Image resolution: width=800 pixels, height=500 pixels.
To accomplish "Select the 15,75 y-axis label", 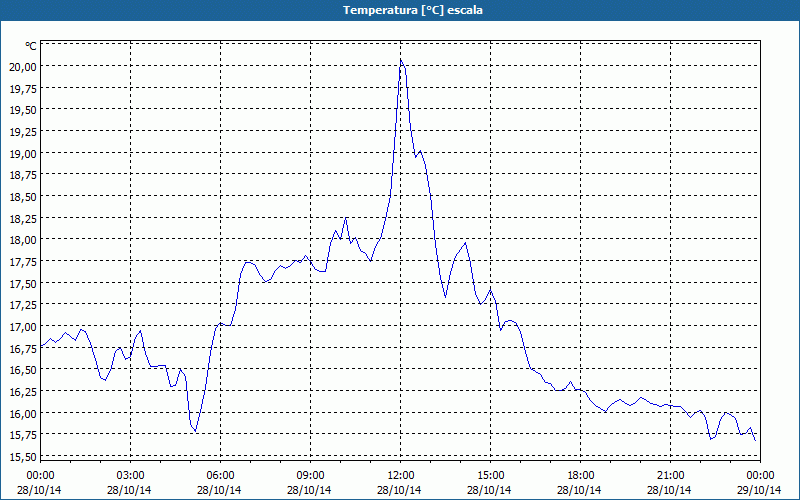I will click(x=23, y=435).
